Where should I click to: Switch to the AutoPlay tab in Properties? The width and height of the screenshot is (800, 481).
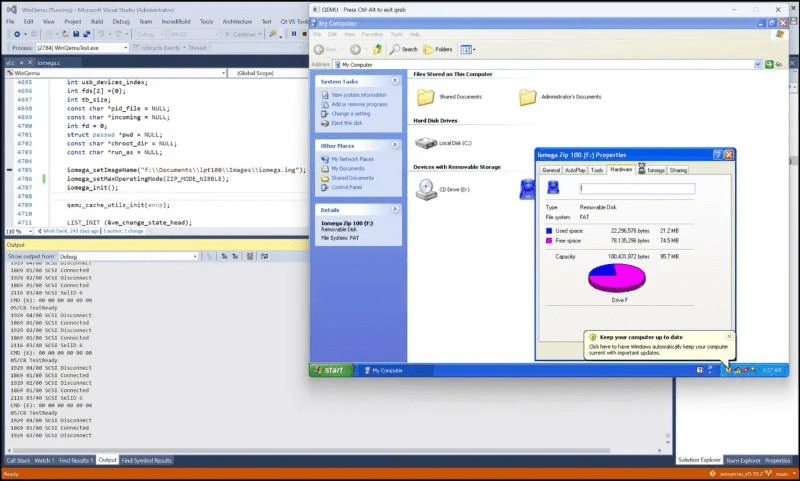(x=576, y=170)
